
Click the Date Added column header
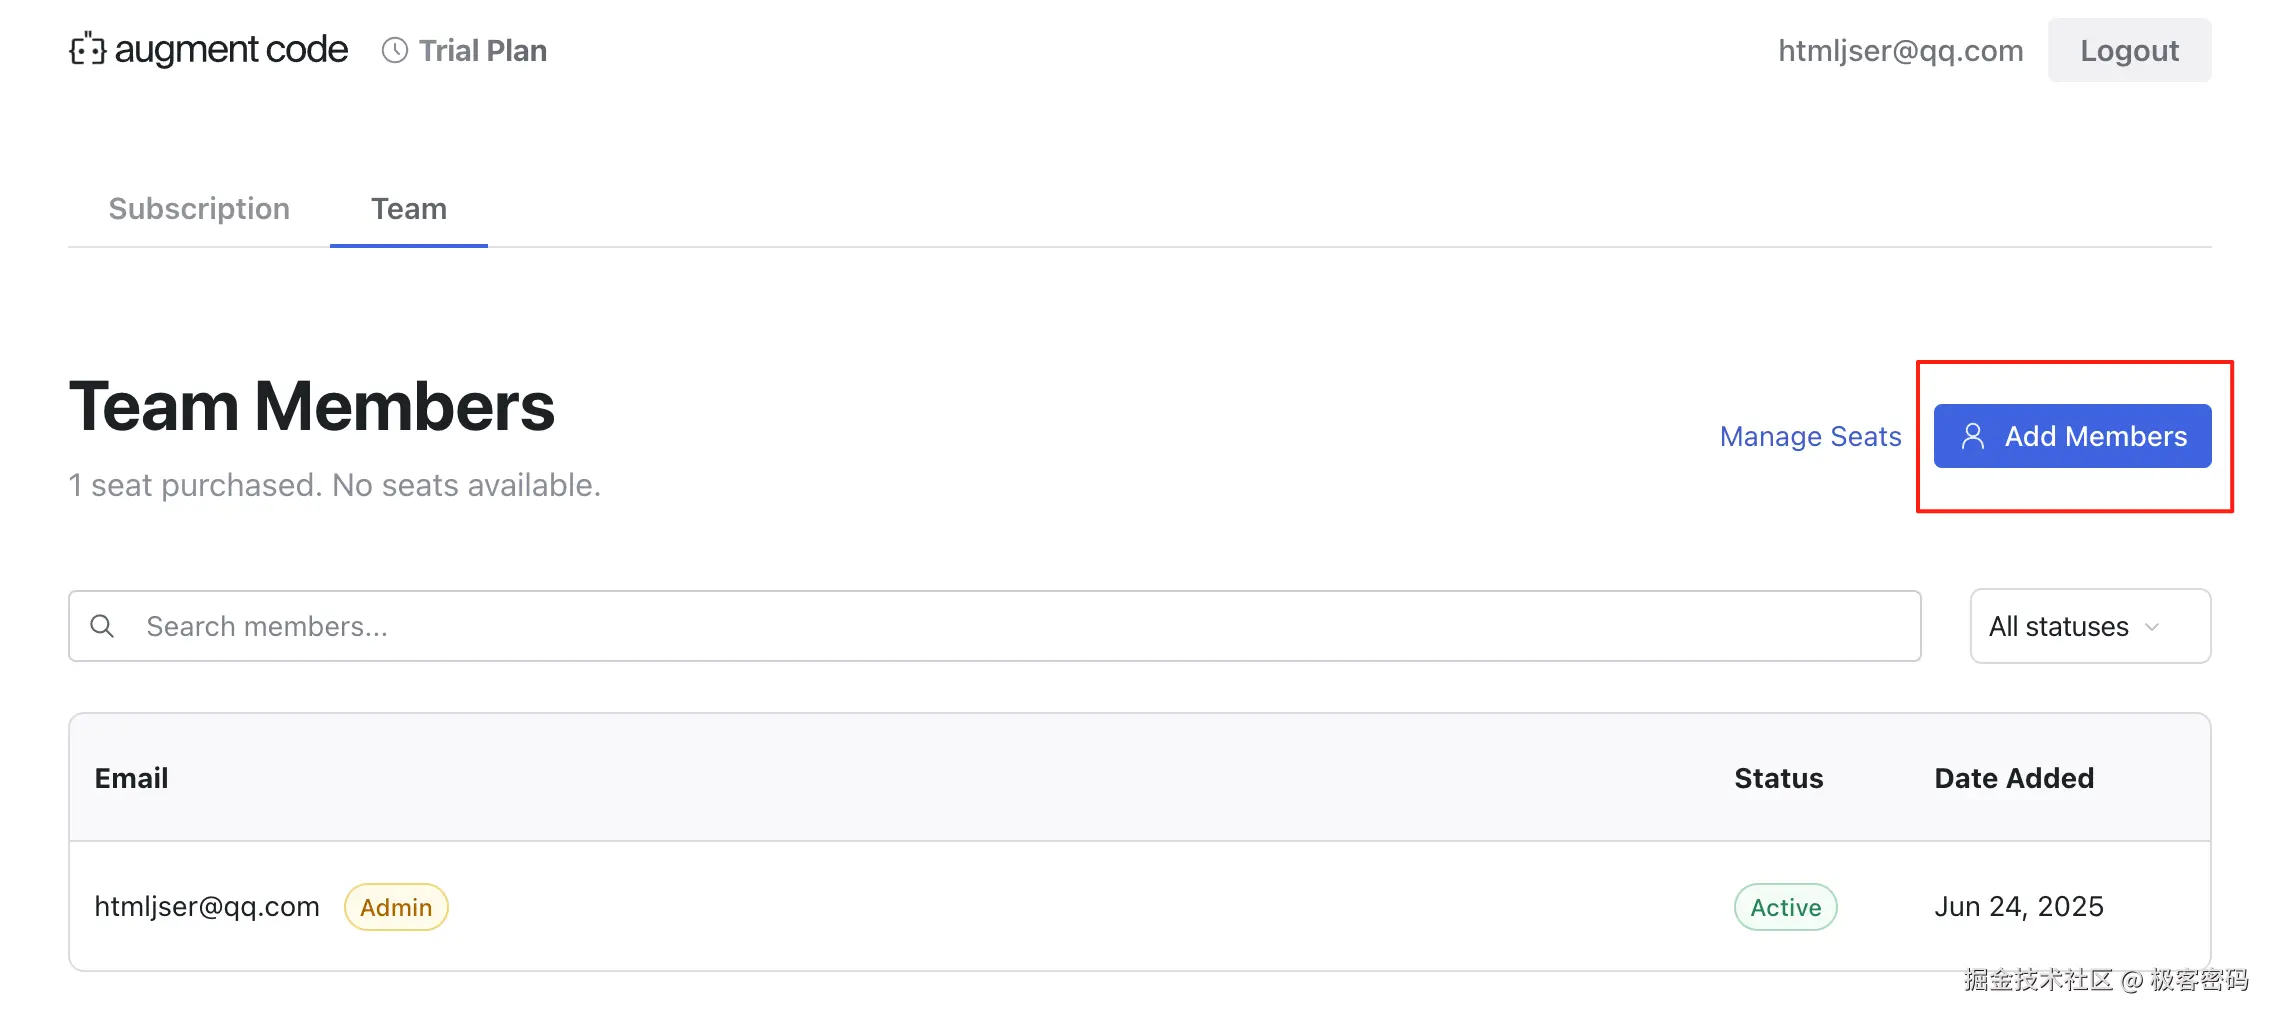pos(2014,778)
